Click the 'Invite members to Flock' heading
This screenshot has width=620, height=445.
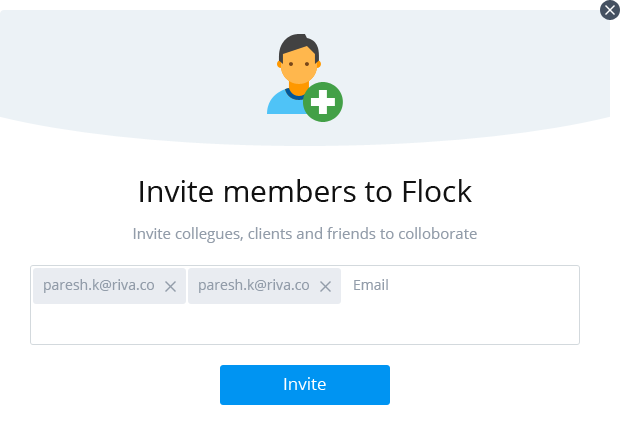(304, 191)
